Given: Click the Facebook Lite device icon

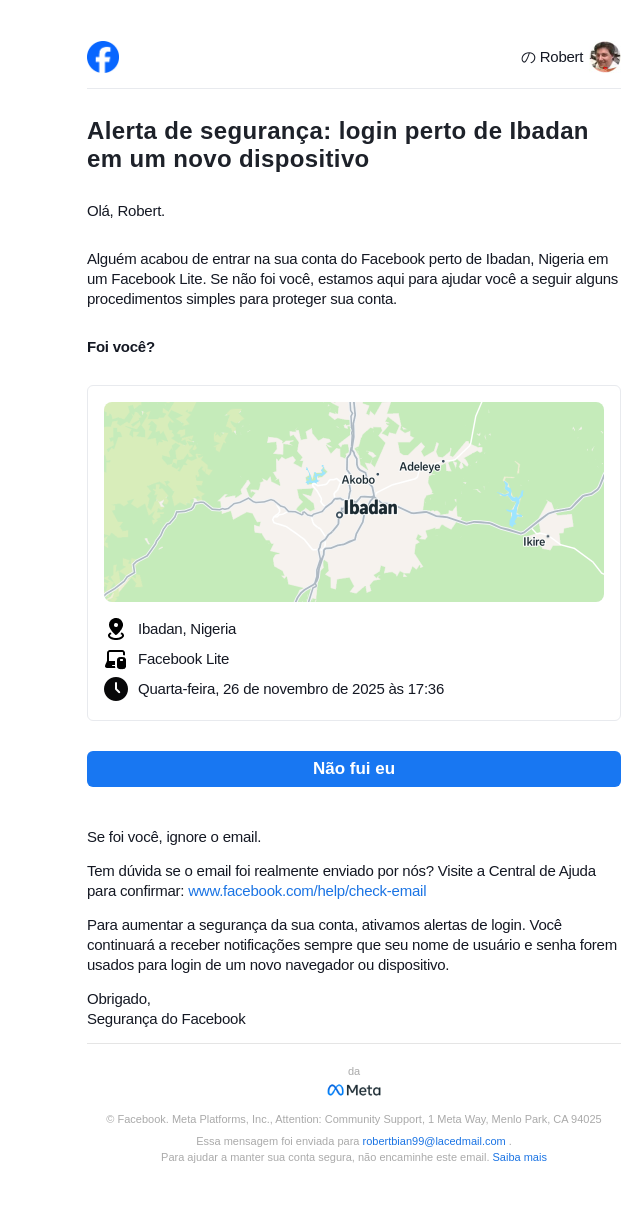Looking at the screenshot, I should tap(116, 659).
